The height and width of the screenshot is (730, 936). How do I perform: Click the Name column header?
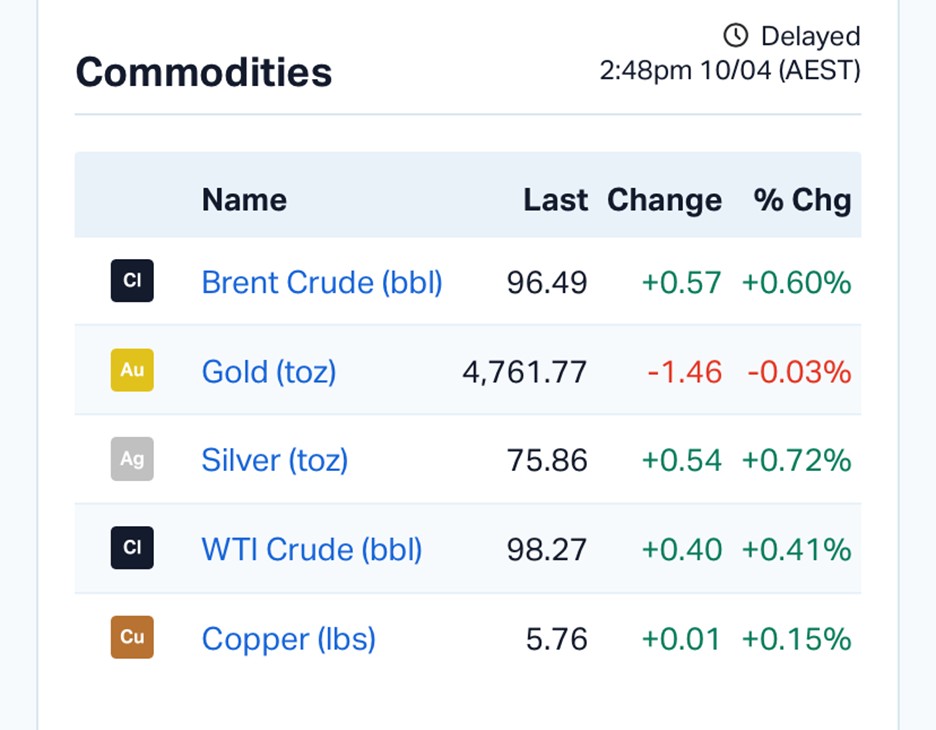tap(244, 200)
